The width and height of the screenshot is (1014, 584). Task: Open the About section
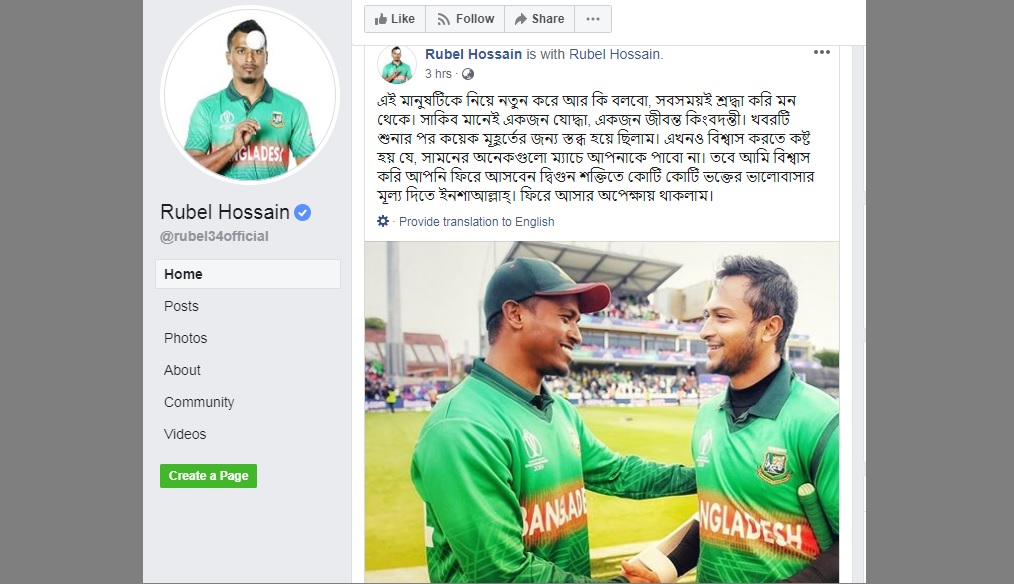(182, 371)
